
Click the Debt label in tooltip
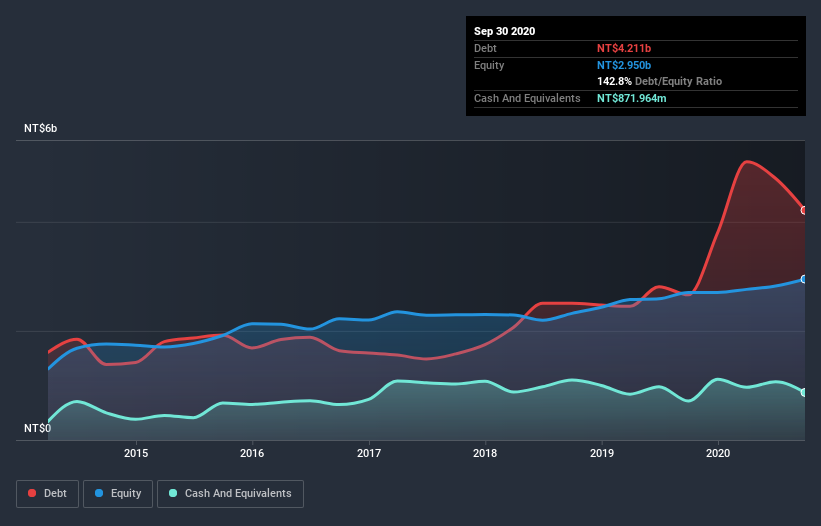pos(485,49)
